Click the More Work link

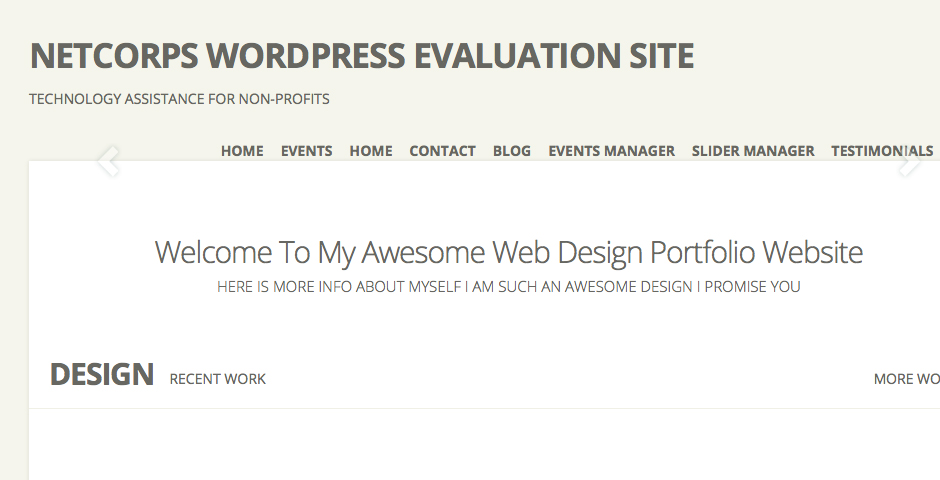point(906,379)
